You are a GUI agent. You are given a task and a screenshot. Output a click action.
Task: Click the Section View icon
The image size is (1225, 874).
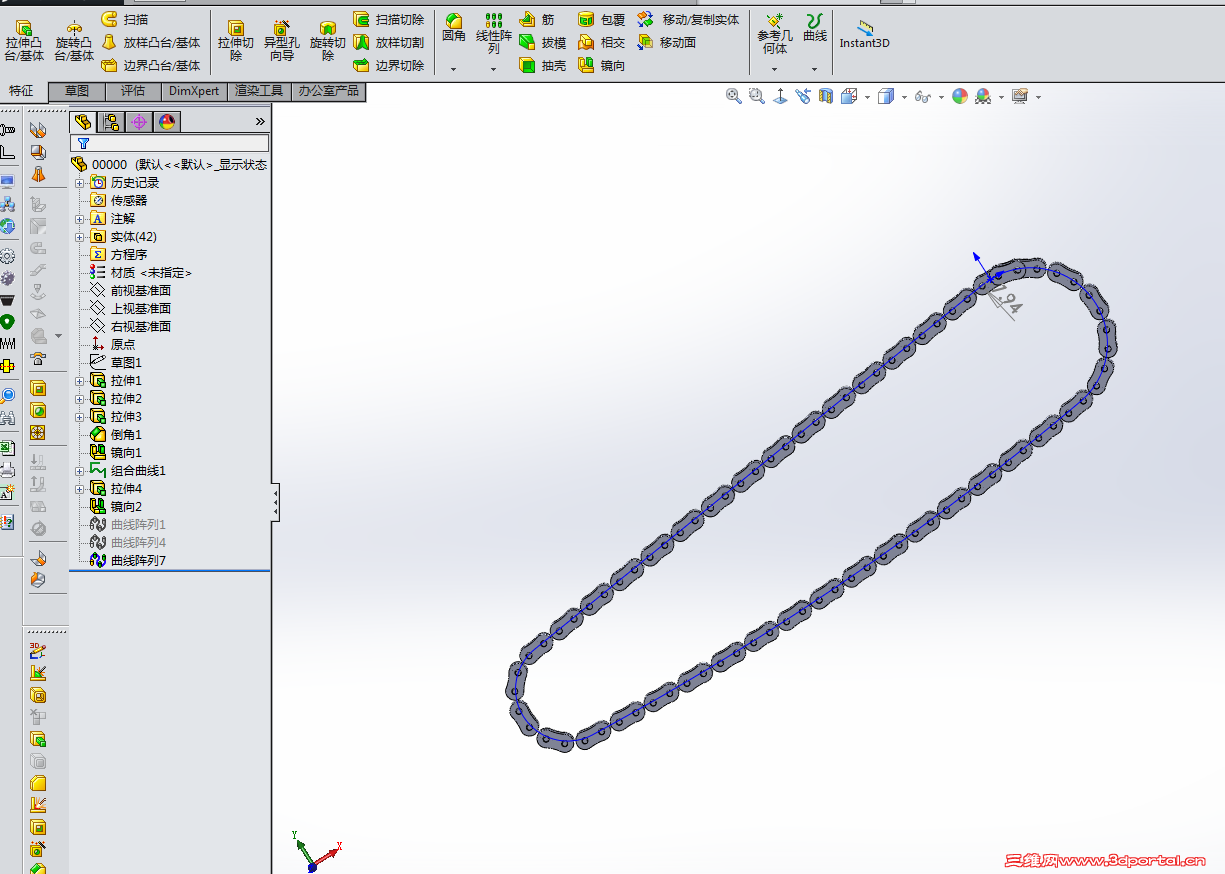[x=826, y=96]
